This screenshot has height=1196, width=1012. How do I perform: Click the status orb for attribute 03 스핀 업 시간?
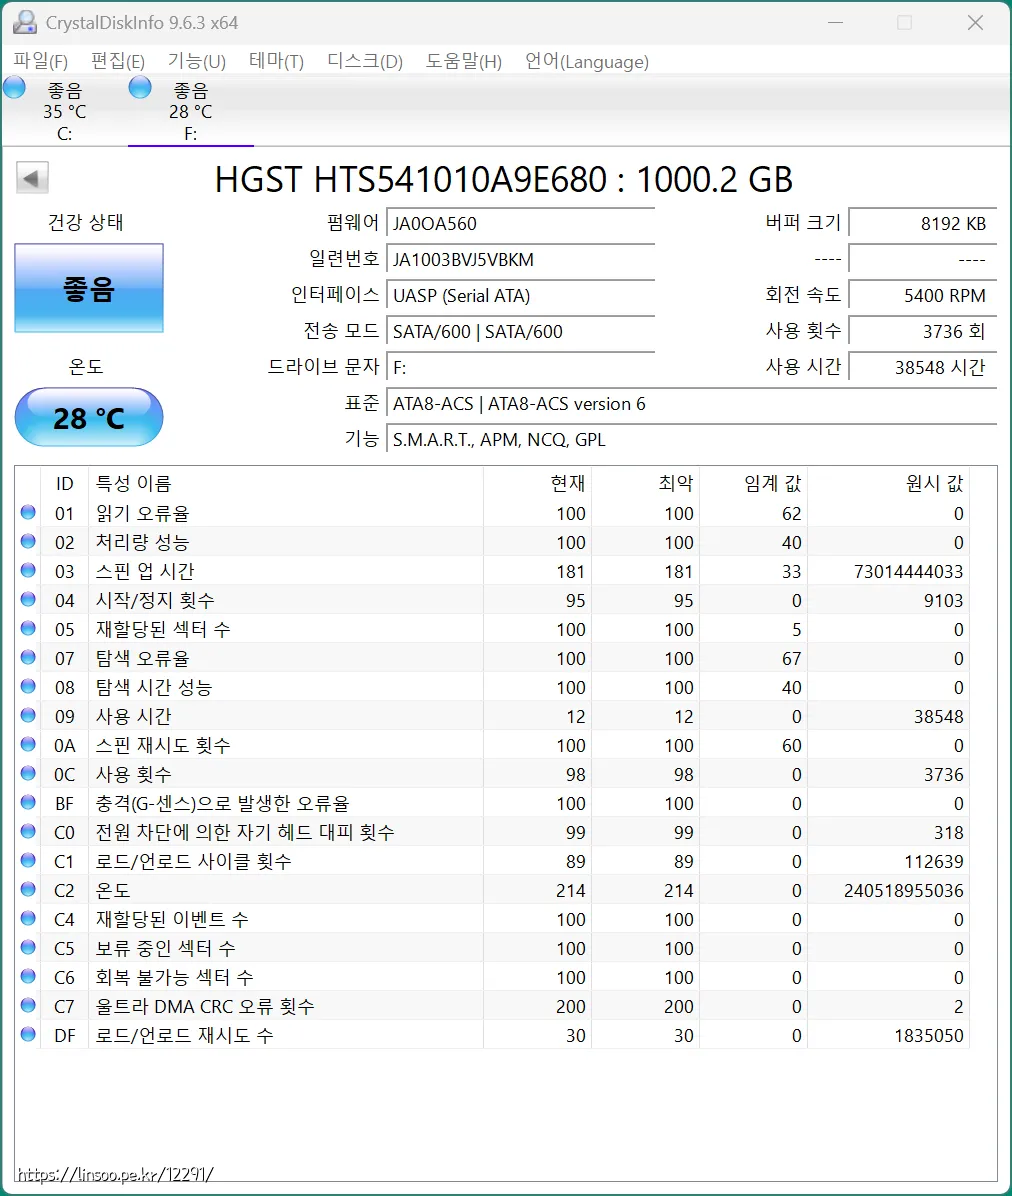coord(28,571)
